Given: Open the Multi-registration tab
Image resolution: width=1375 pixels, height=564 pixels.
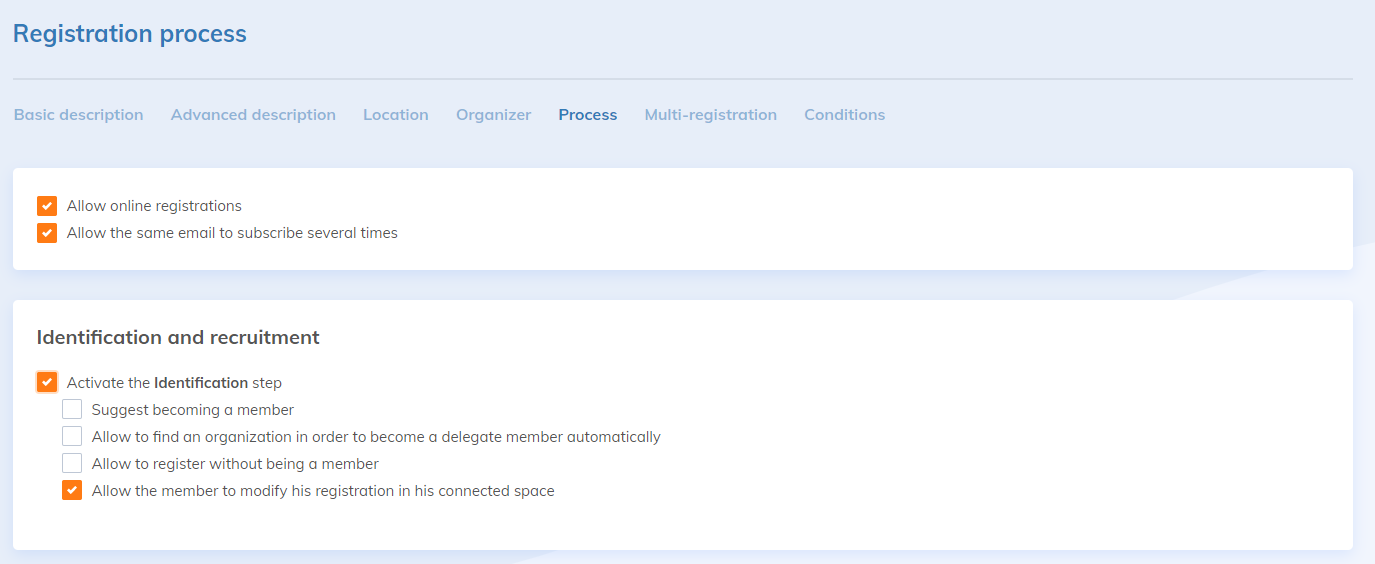Looking at the screenshot, I should click(710, 115).
